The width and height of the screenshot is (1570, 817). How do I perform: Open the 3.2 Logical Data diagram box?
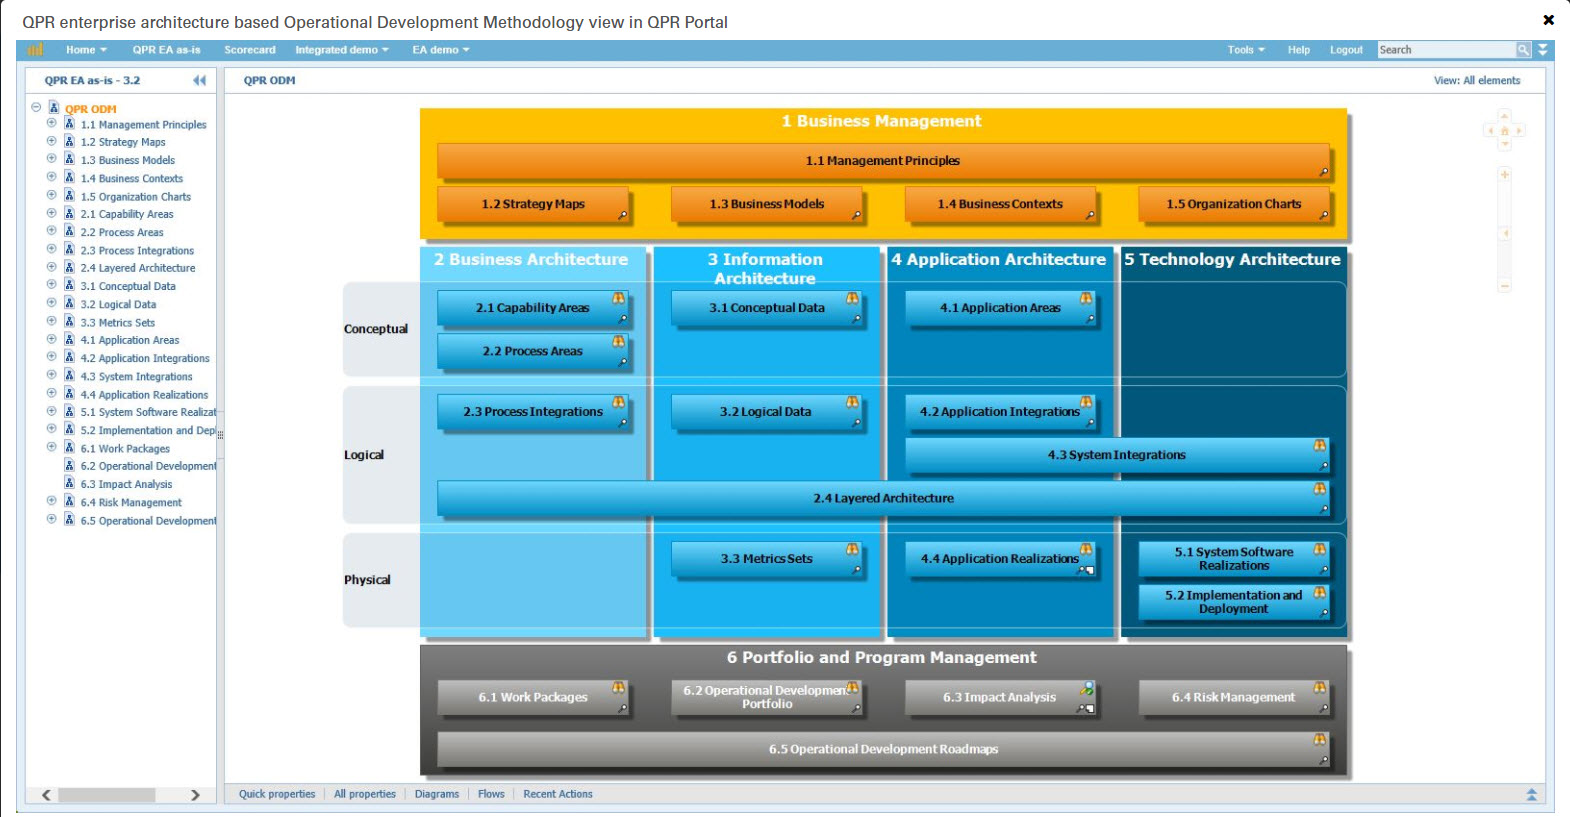pos(766,412)
